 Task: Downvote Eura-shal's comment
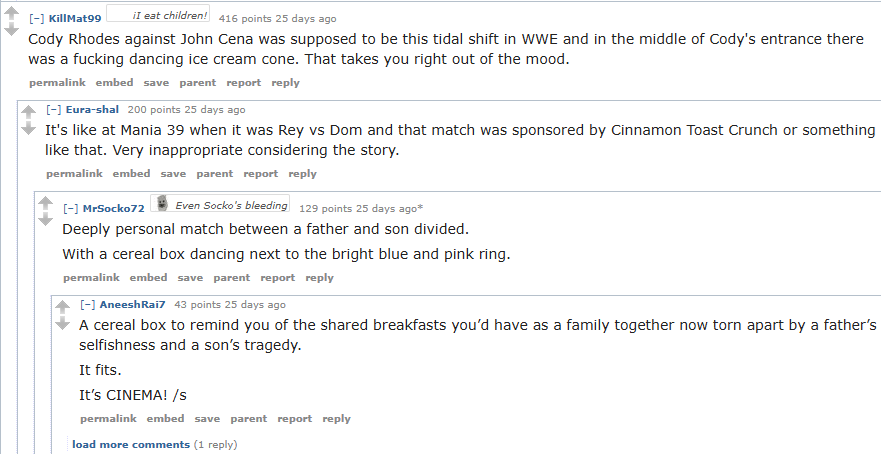pyautogui.click(x=28, y=129)
